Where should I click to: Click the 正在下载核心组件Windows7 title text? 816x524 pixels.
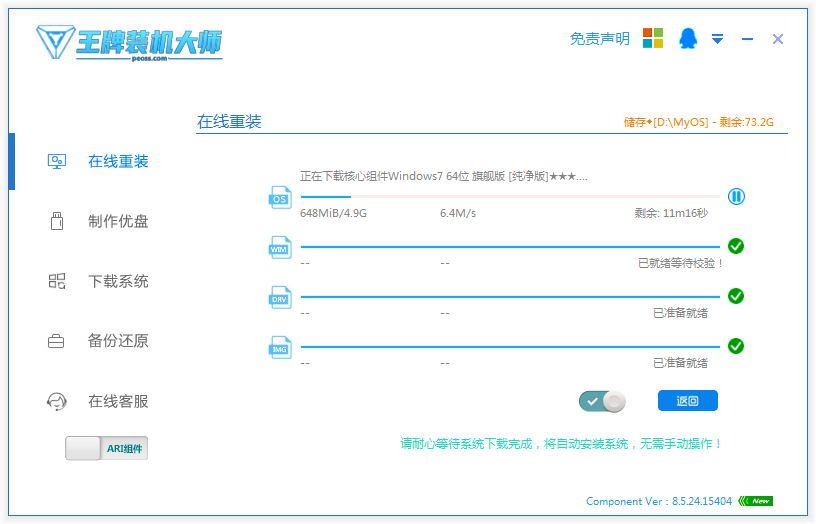click(x=443, y=176)
